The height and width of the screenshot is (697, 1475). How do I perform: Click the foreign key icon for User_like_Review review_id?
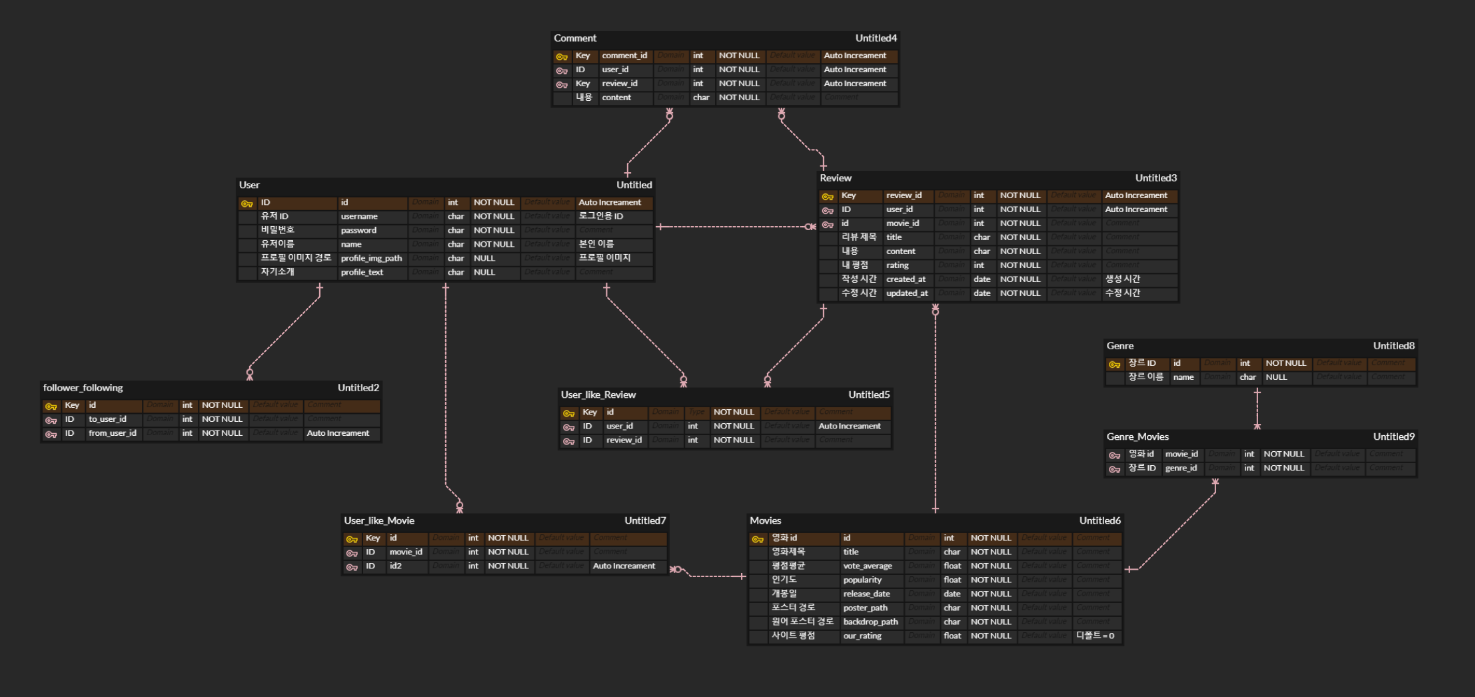point(568,441)
